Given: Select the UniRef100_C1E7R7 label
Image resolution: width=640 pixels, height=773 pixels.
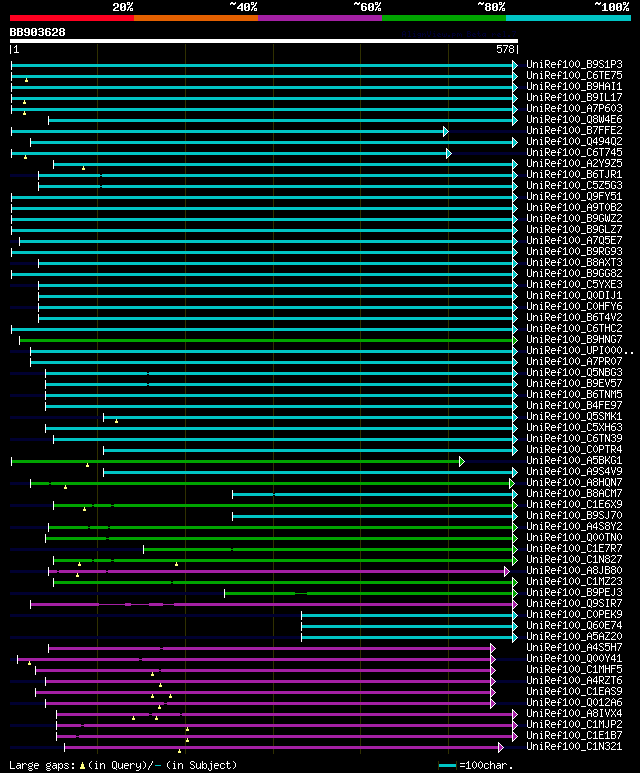Looking at the screenshot, I should [574, 548].
